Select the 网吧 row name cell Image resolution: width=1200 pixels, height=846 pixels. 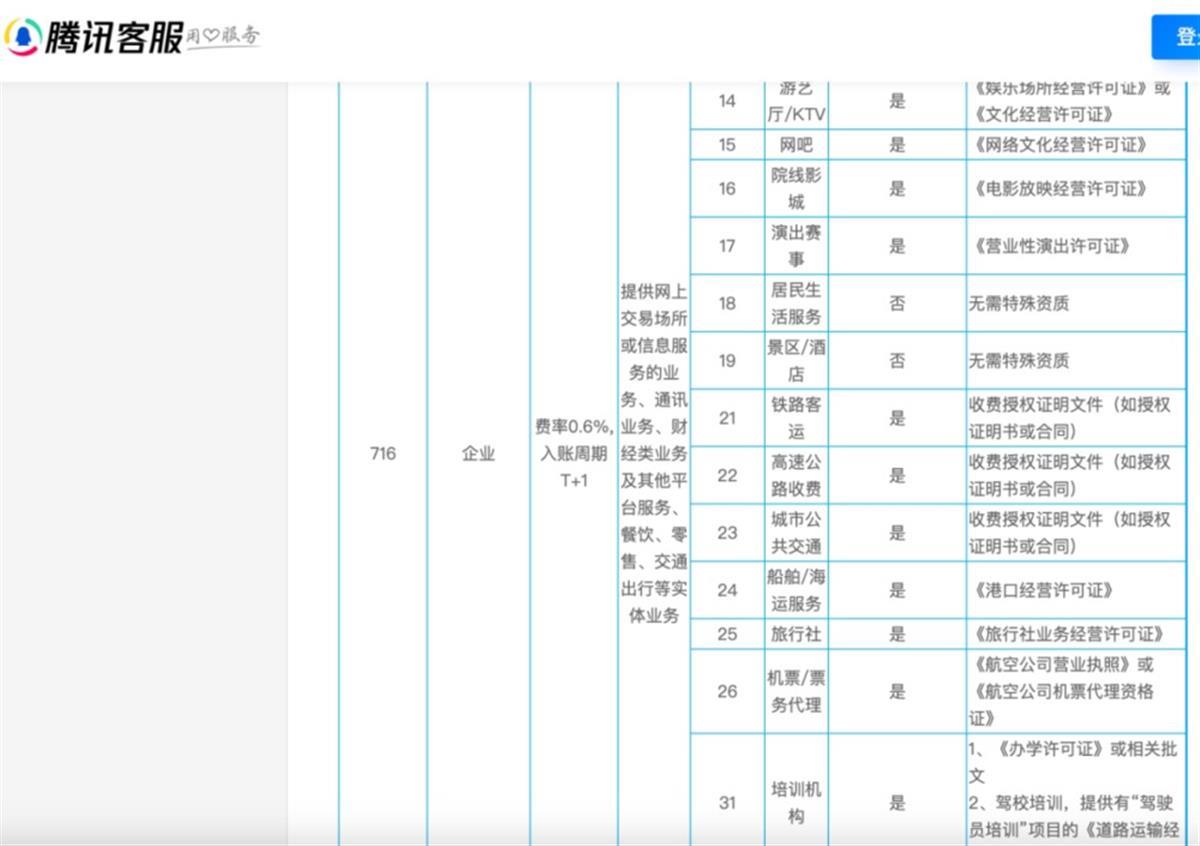coord(796,145)
